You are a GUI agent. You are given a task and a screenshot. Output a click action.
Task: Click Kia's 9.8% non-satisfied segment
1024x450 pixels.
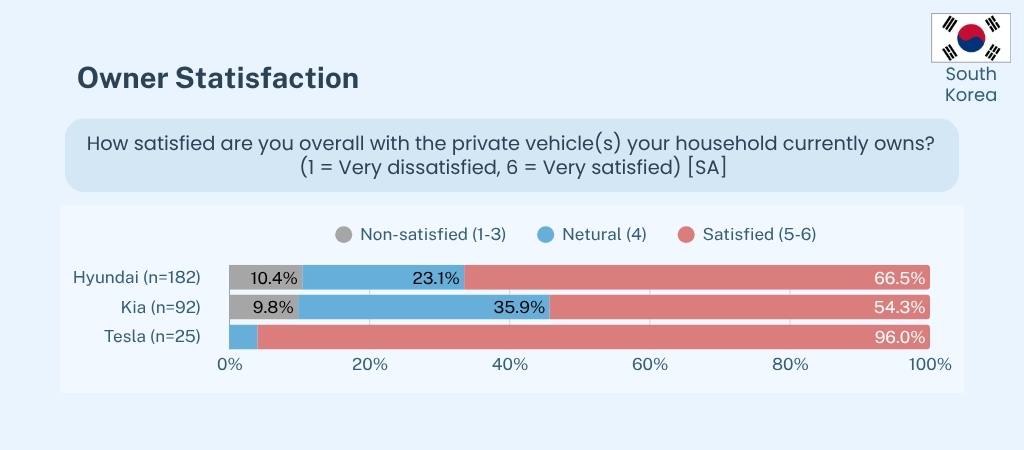(264, 307)
